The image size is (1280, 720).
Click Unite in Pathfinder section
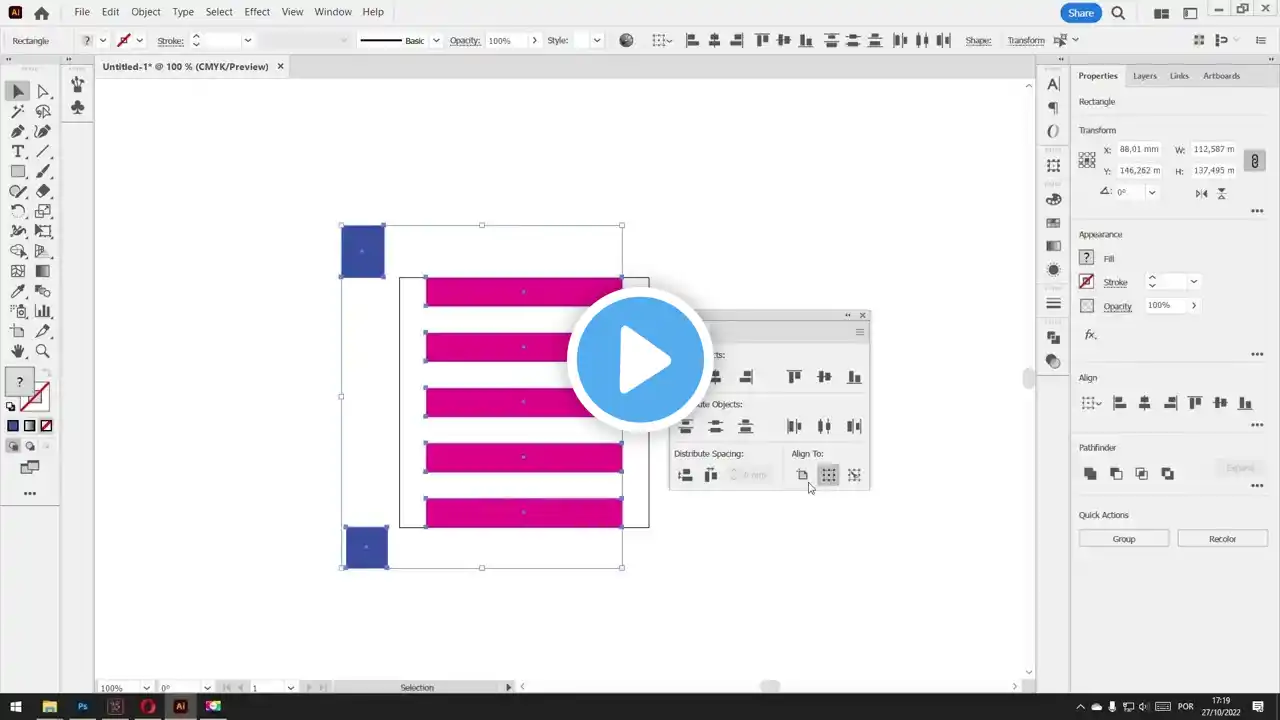click(x=1090, y=474)
